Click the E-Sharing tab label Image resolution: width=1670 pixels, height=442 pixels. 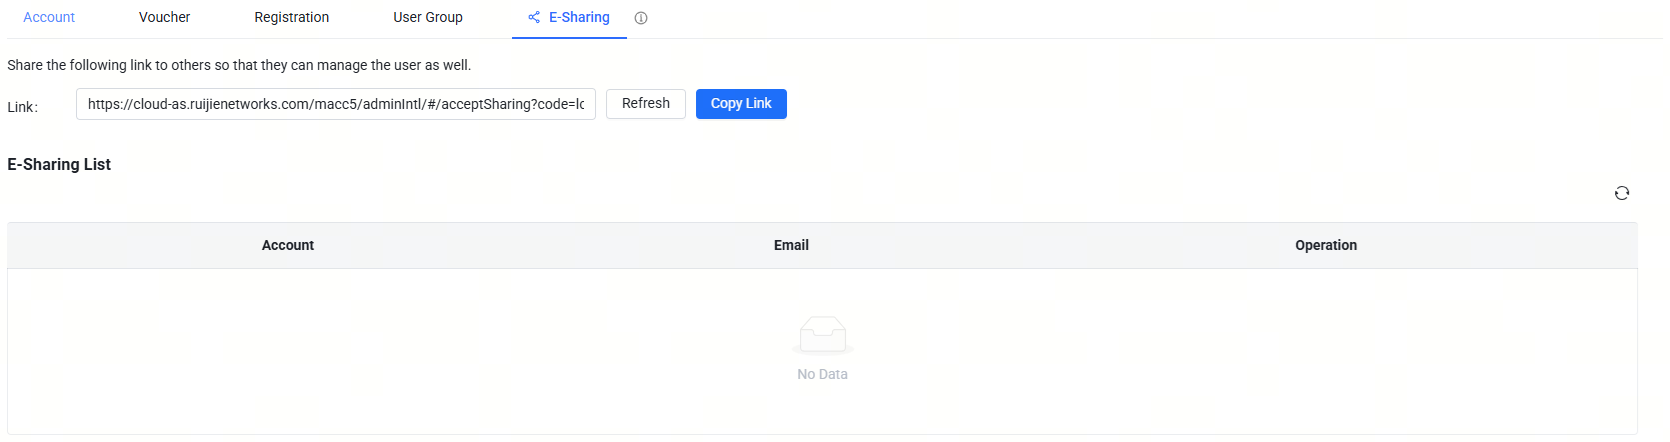coord(579,17)
